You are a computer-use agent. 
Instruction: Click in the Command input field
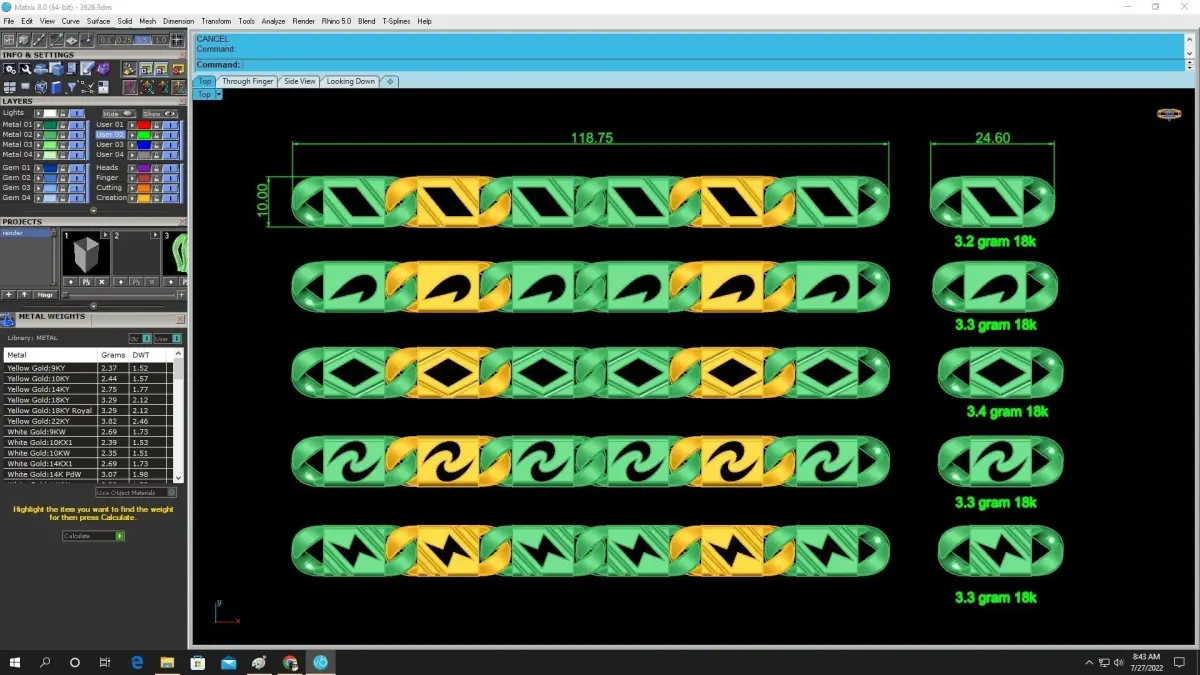coord(712,65)
